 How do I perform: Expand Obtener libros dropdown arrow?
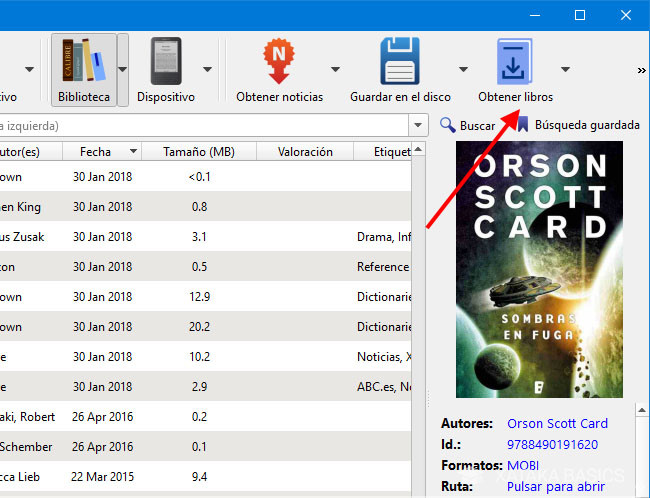[565, 70]
